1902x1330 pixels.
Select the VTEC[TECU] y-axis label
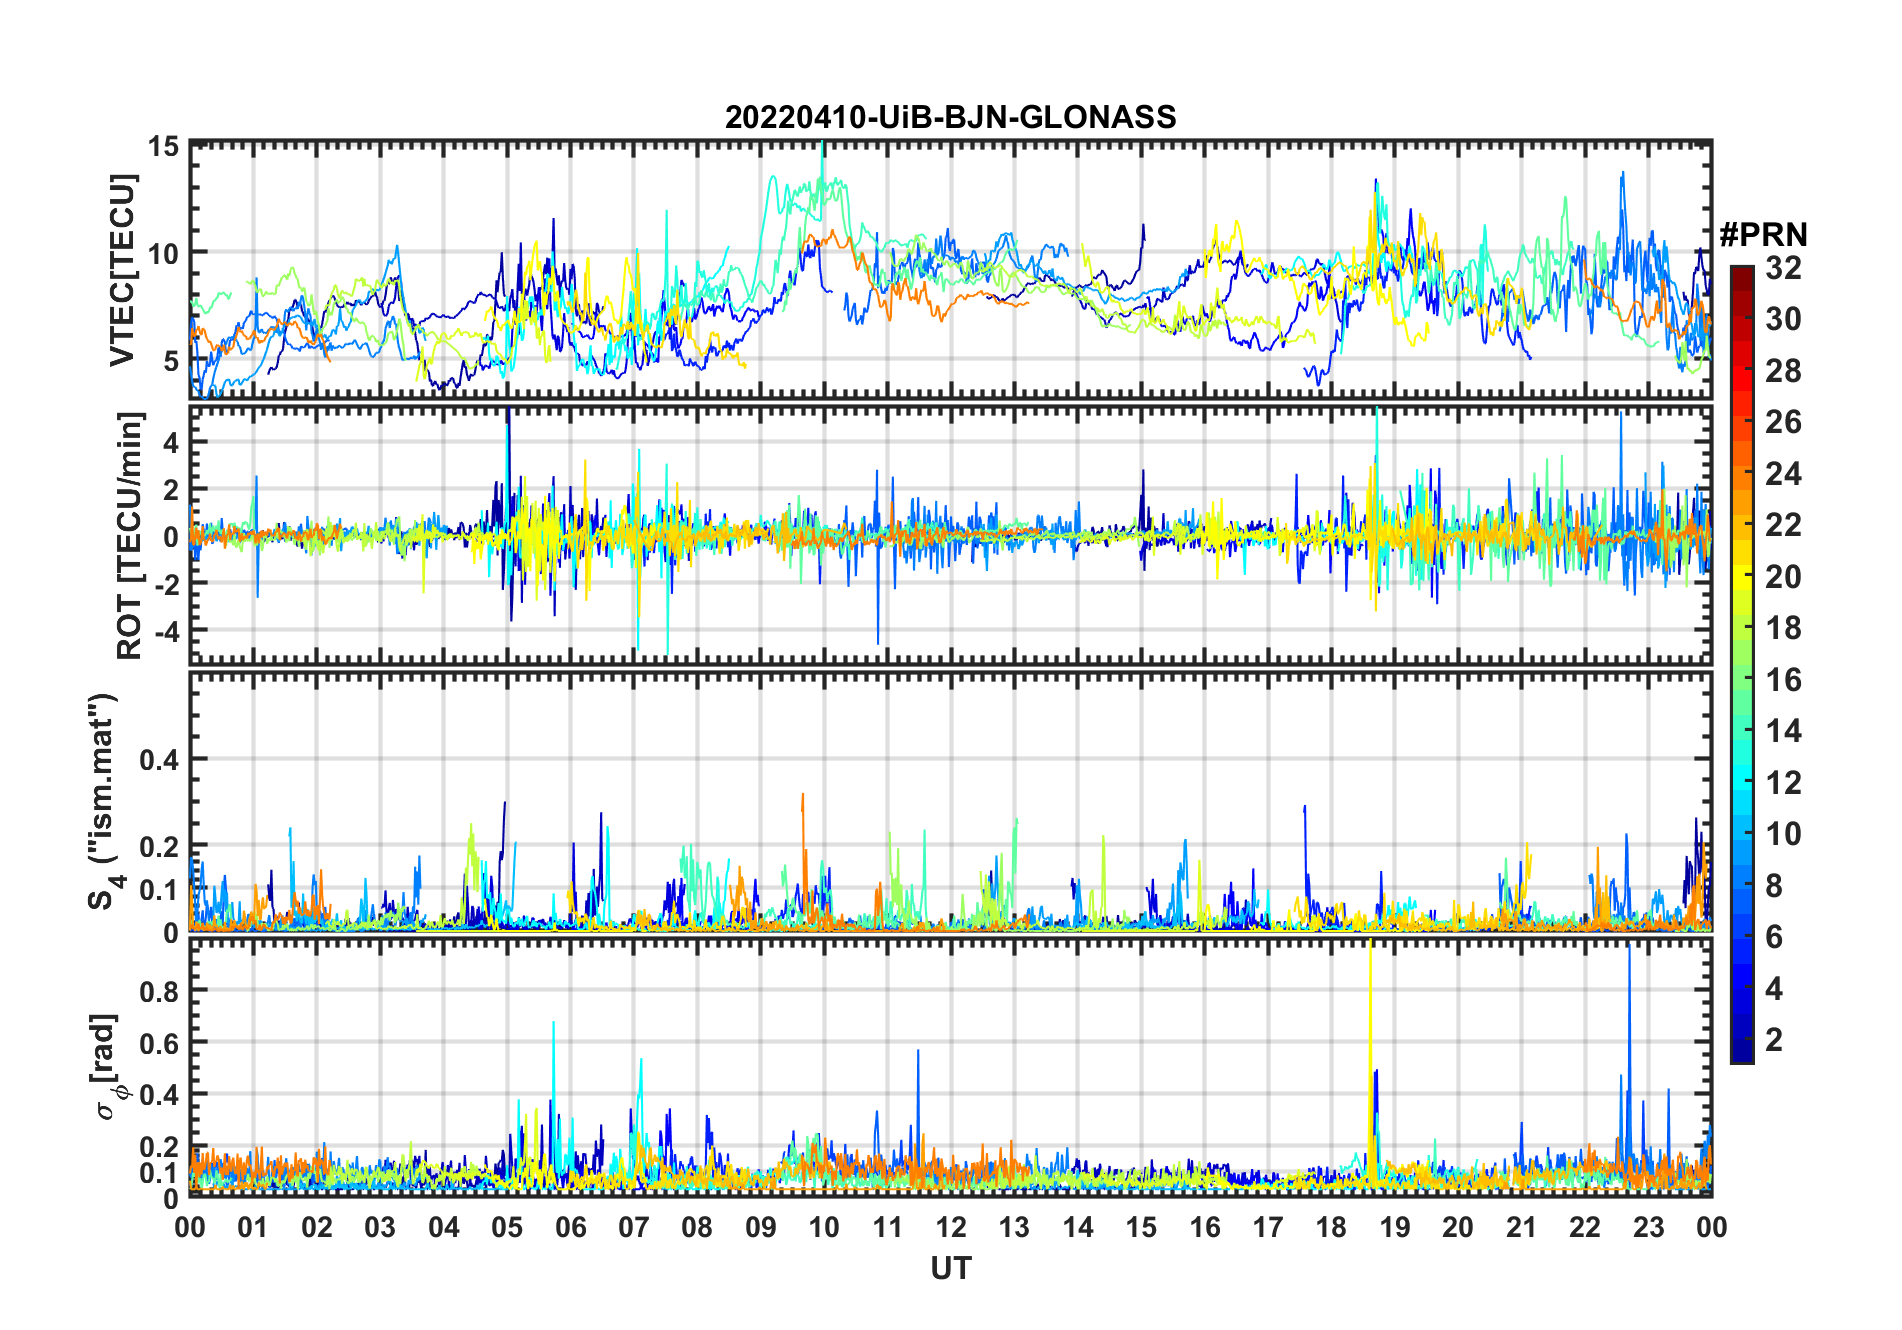tap(122, 271)
